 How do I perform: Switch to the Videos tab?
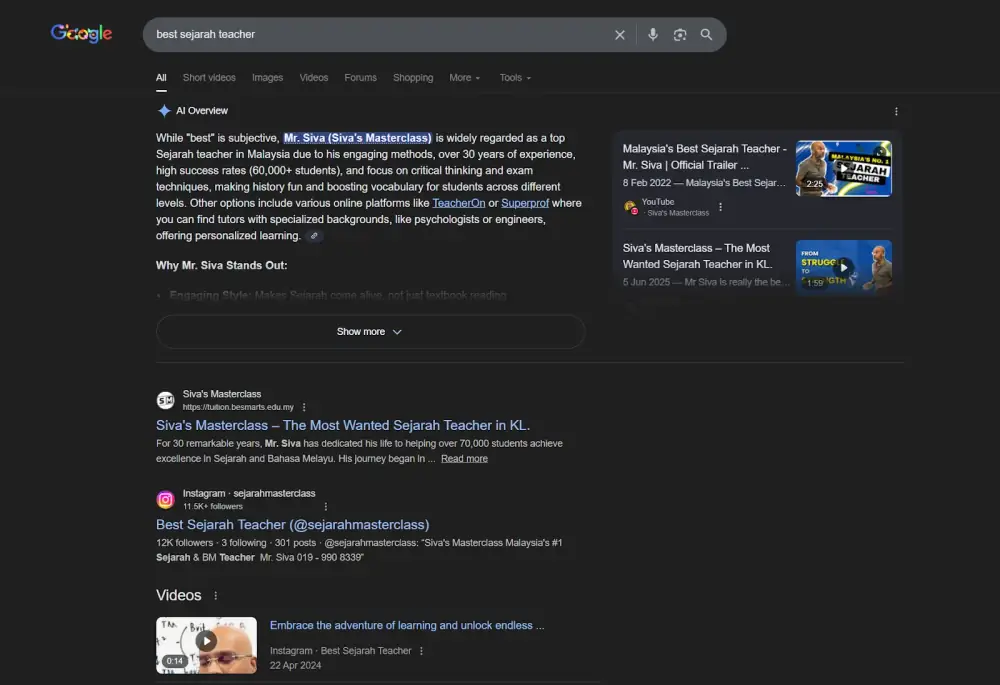[314, 78]
